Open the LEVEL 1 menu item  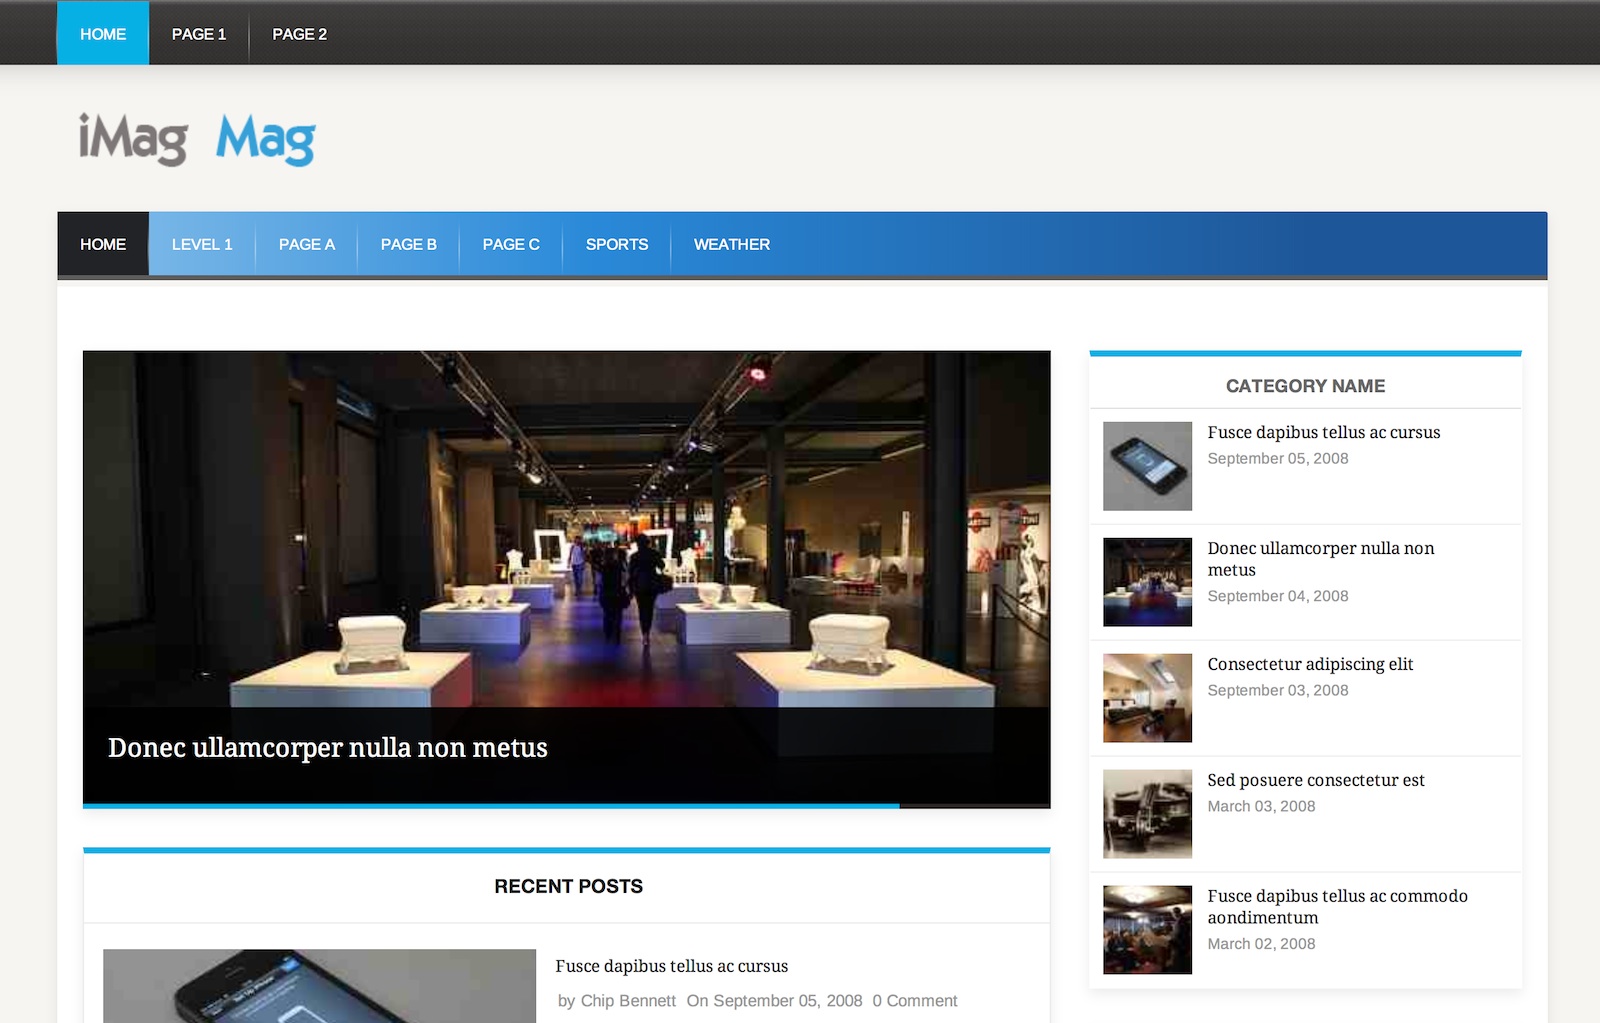coord(202,244)
